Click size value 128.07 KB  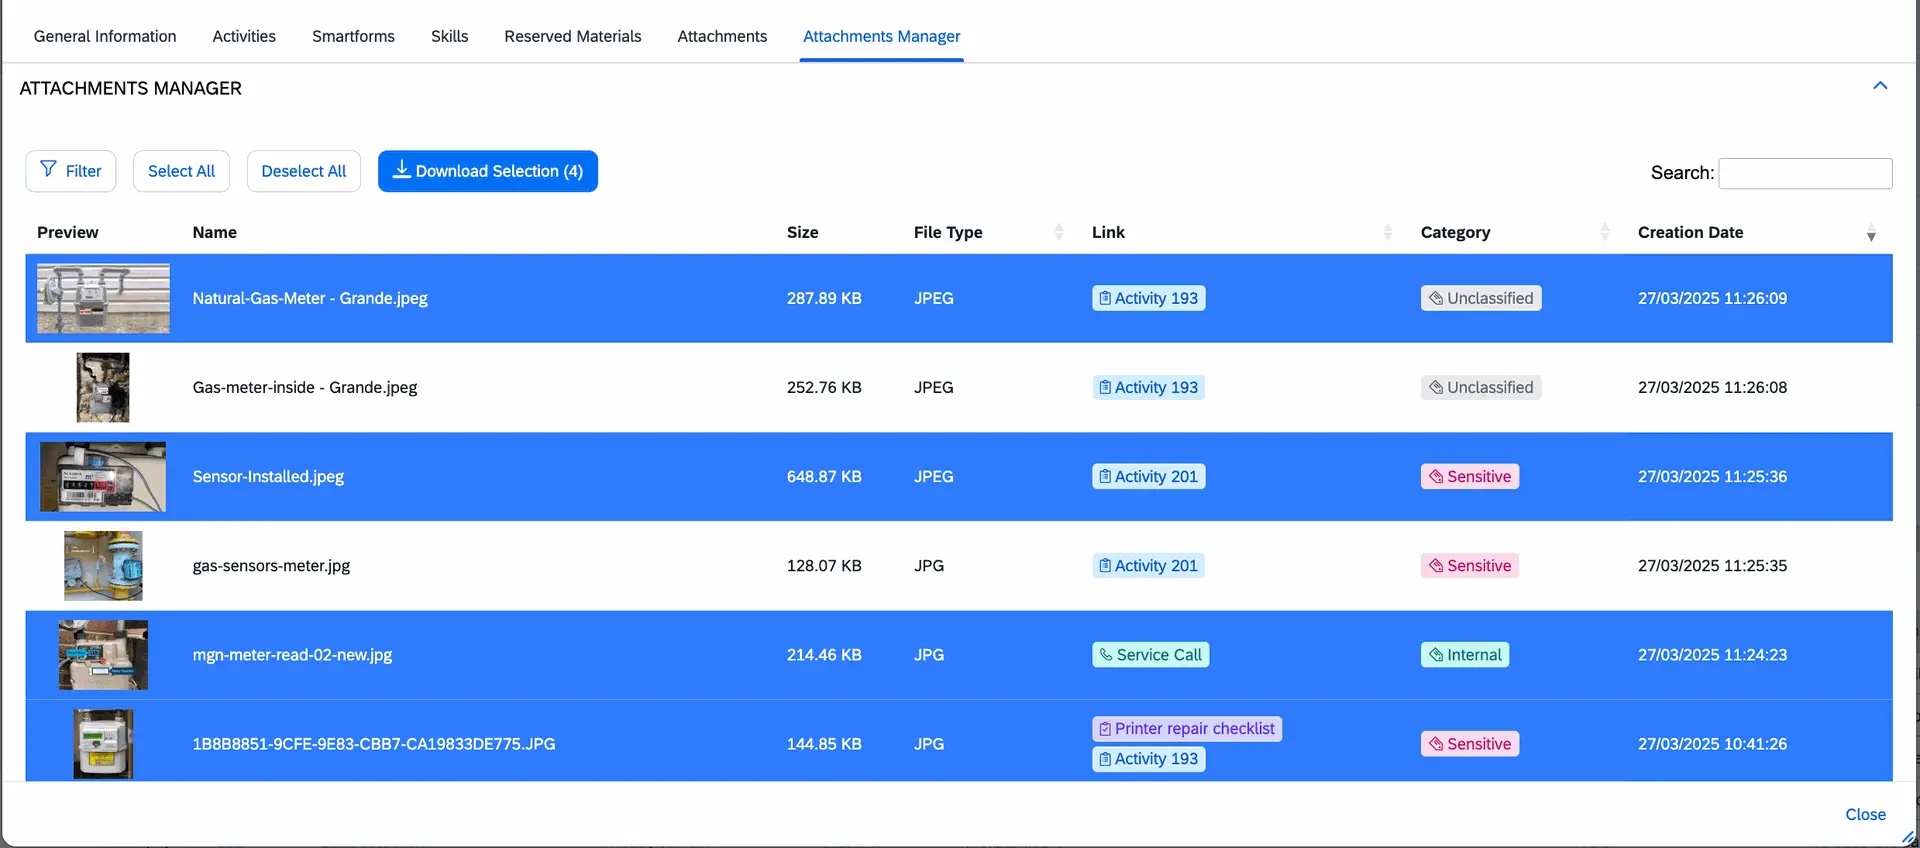point(824,566)
